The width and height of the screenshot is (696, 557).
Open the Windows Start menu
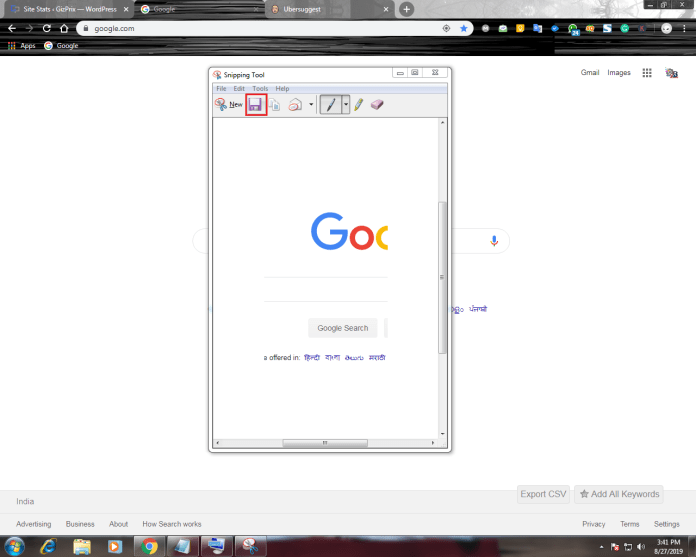[14, 546]
